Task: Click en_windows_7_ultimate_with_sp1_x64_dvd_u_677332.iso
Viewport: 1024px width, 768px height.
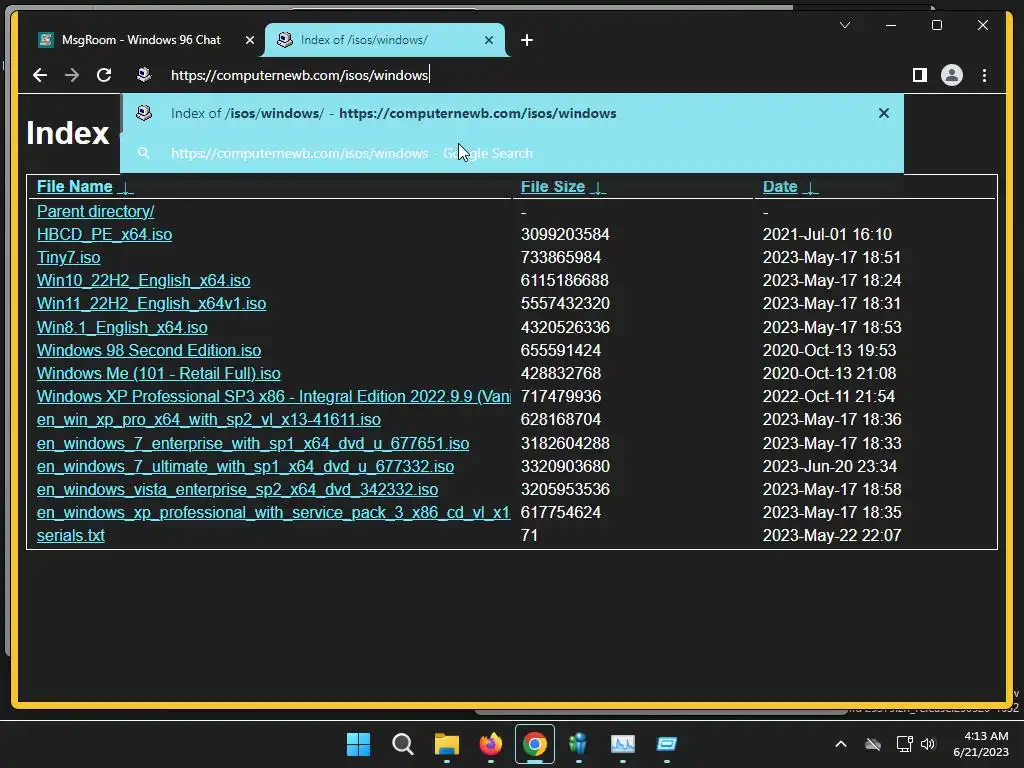Action: tap(246, 466)
